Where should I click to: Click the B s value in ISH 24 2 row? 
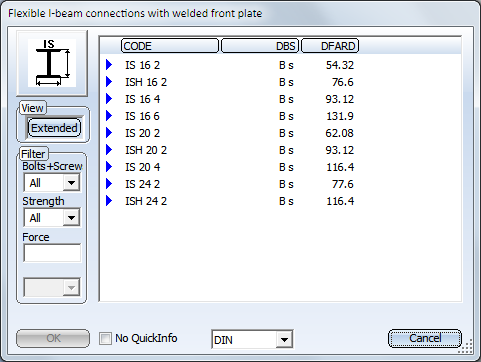(286, 201)
